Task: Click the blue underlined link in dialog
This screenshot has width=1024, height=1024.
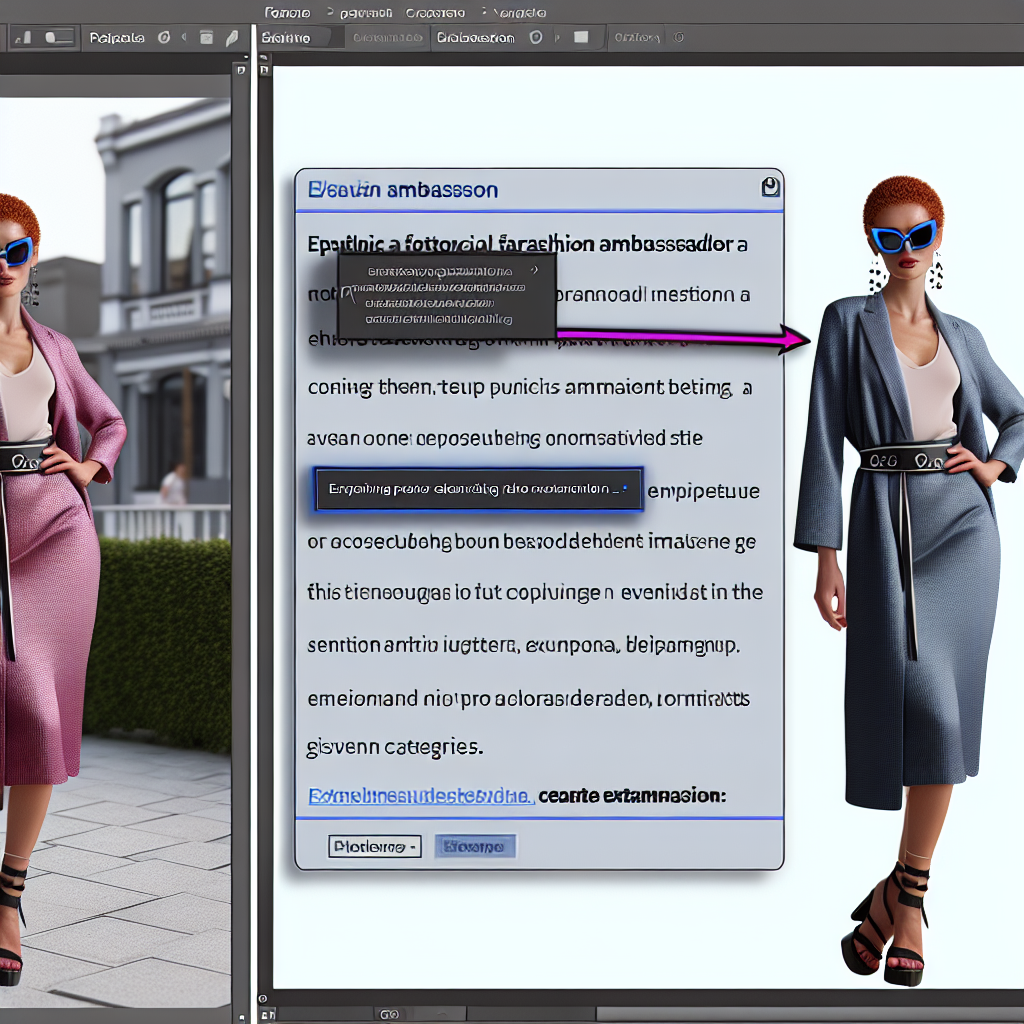Action: [419, 796]
